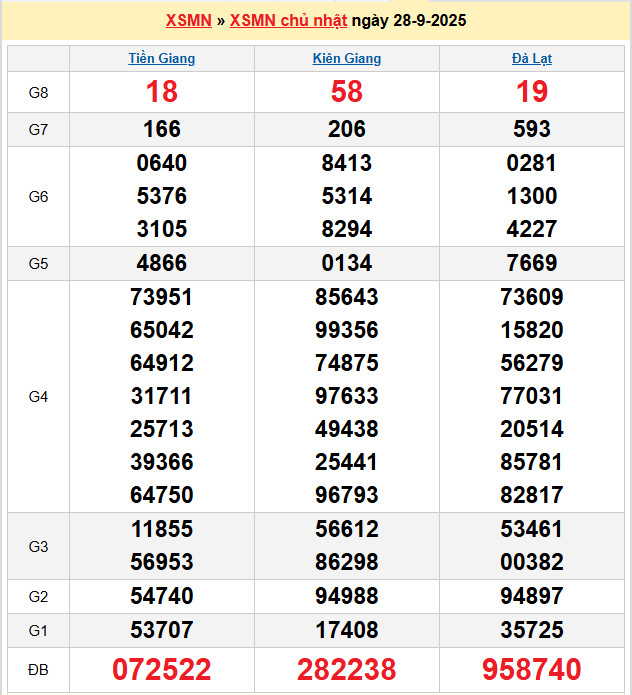Select G7 result 593 for Đà Lạt
The height and width of the screenshot is (695, 632).
tap(532, 129)
